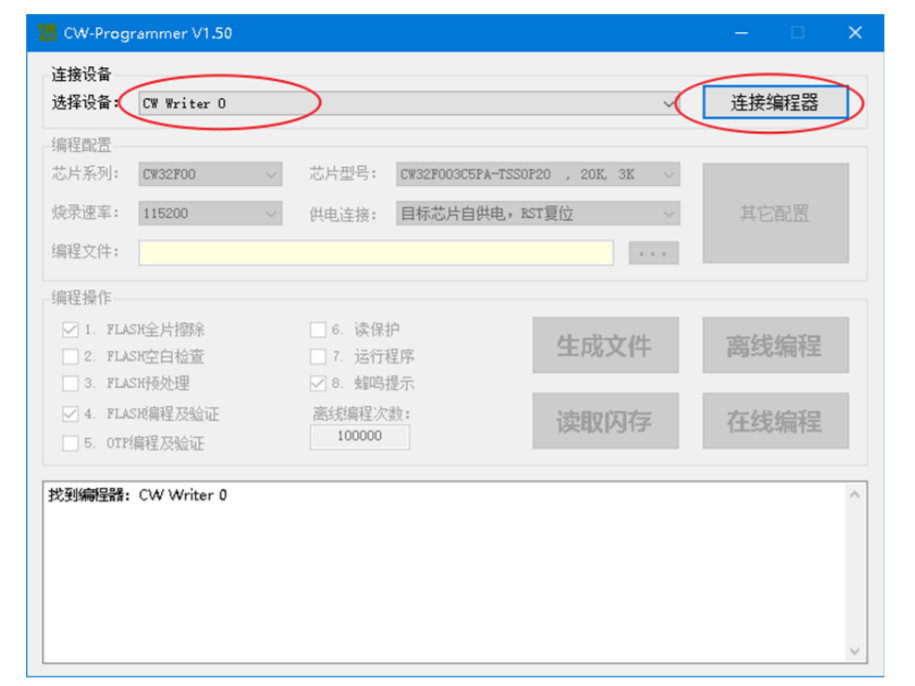Click the browse button with three dots
915x686 pixels.
653,253
